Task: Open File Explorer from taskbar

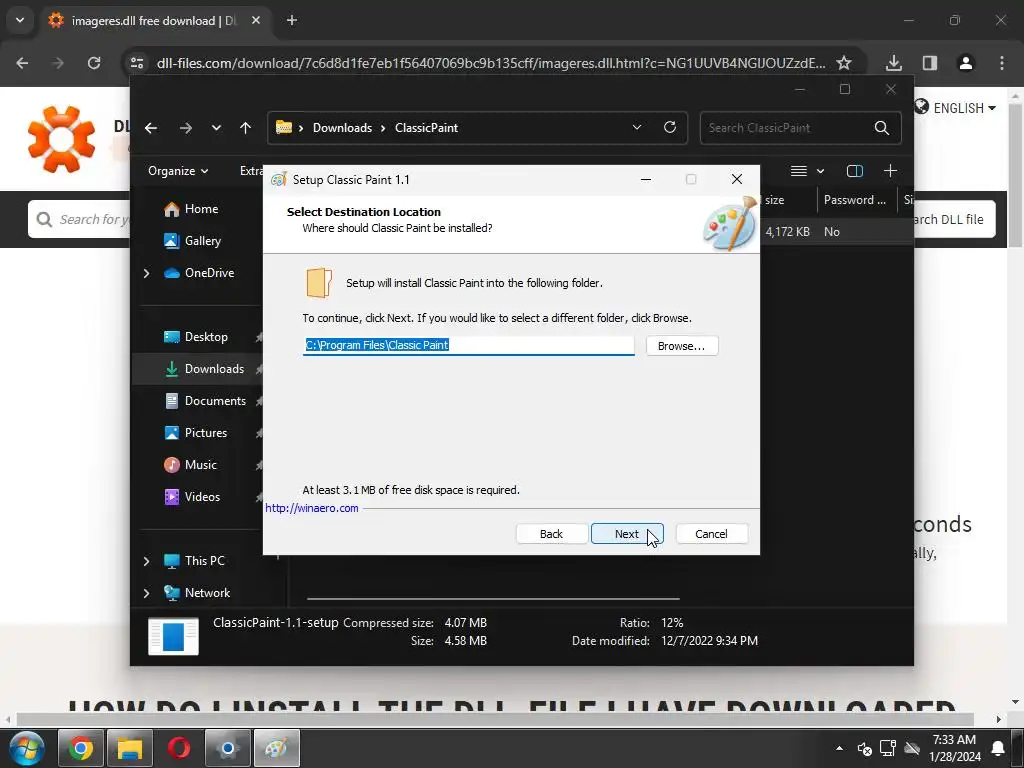Action: (x=130, y=748)
